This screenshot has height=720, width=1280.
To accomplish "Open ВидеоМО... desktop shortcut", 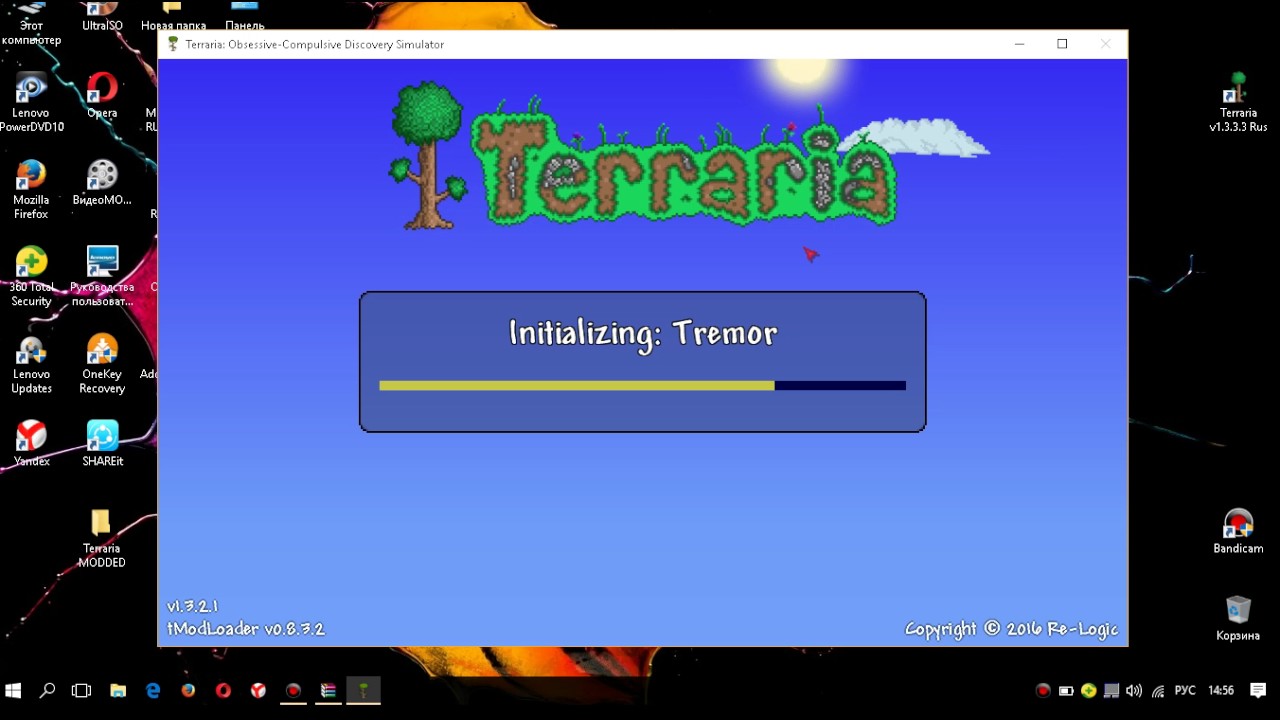I will coord(102,183).
